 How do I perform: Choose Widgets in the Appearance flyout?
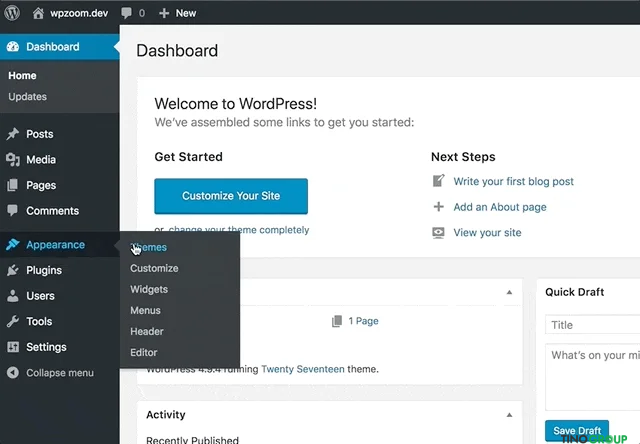(x=149, y=289)
